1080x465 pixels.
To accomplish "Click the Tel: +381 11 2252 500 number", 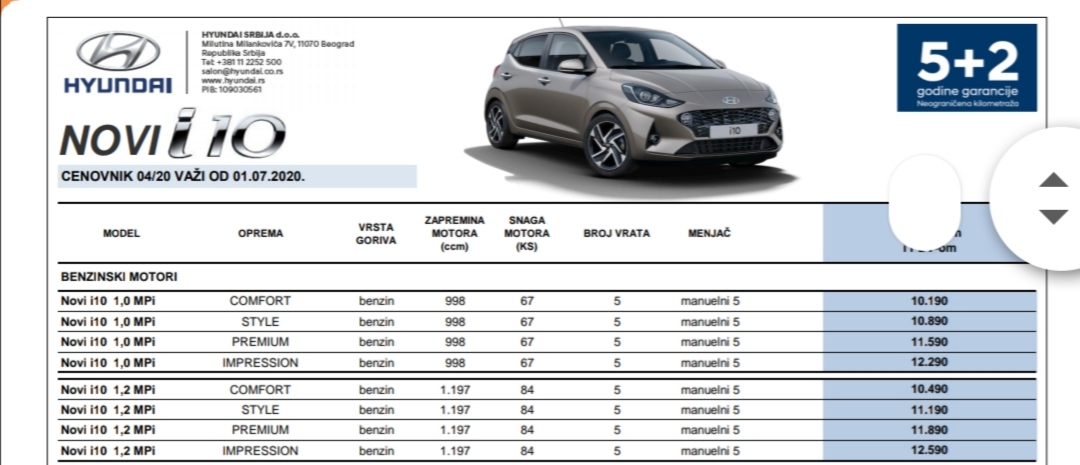I will coord(241,62).
